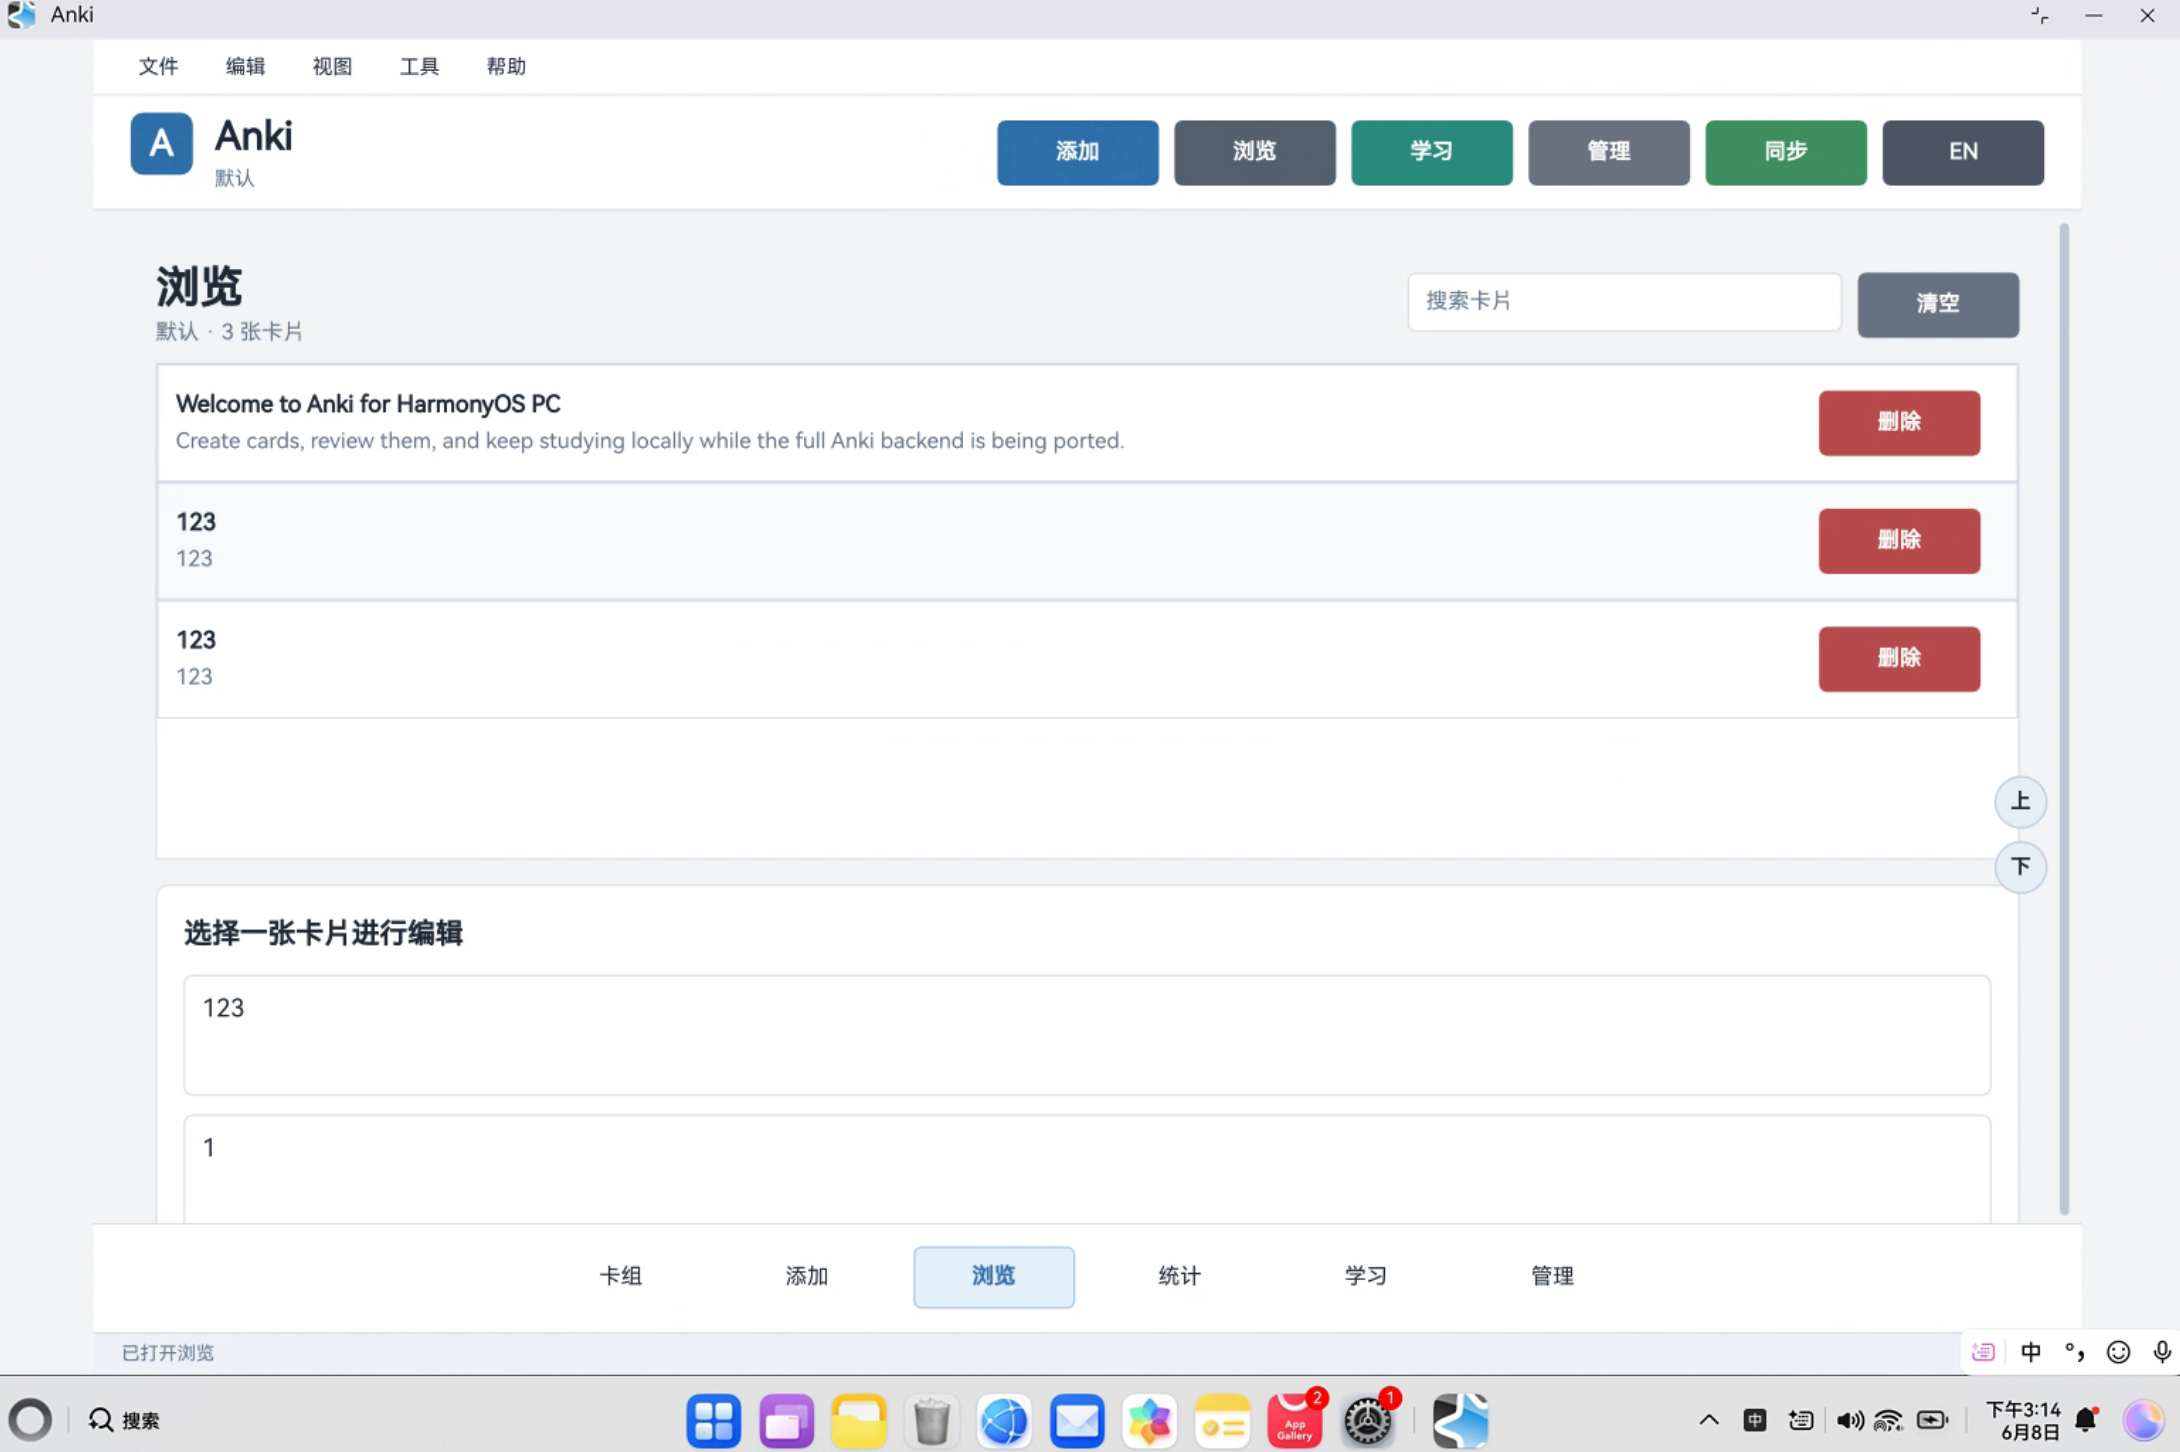Open the 编辑 menu
Viewport: 2180px width, 1452px height.
[x=245, y=66]
